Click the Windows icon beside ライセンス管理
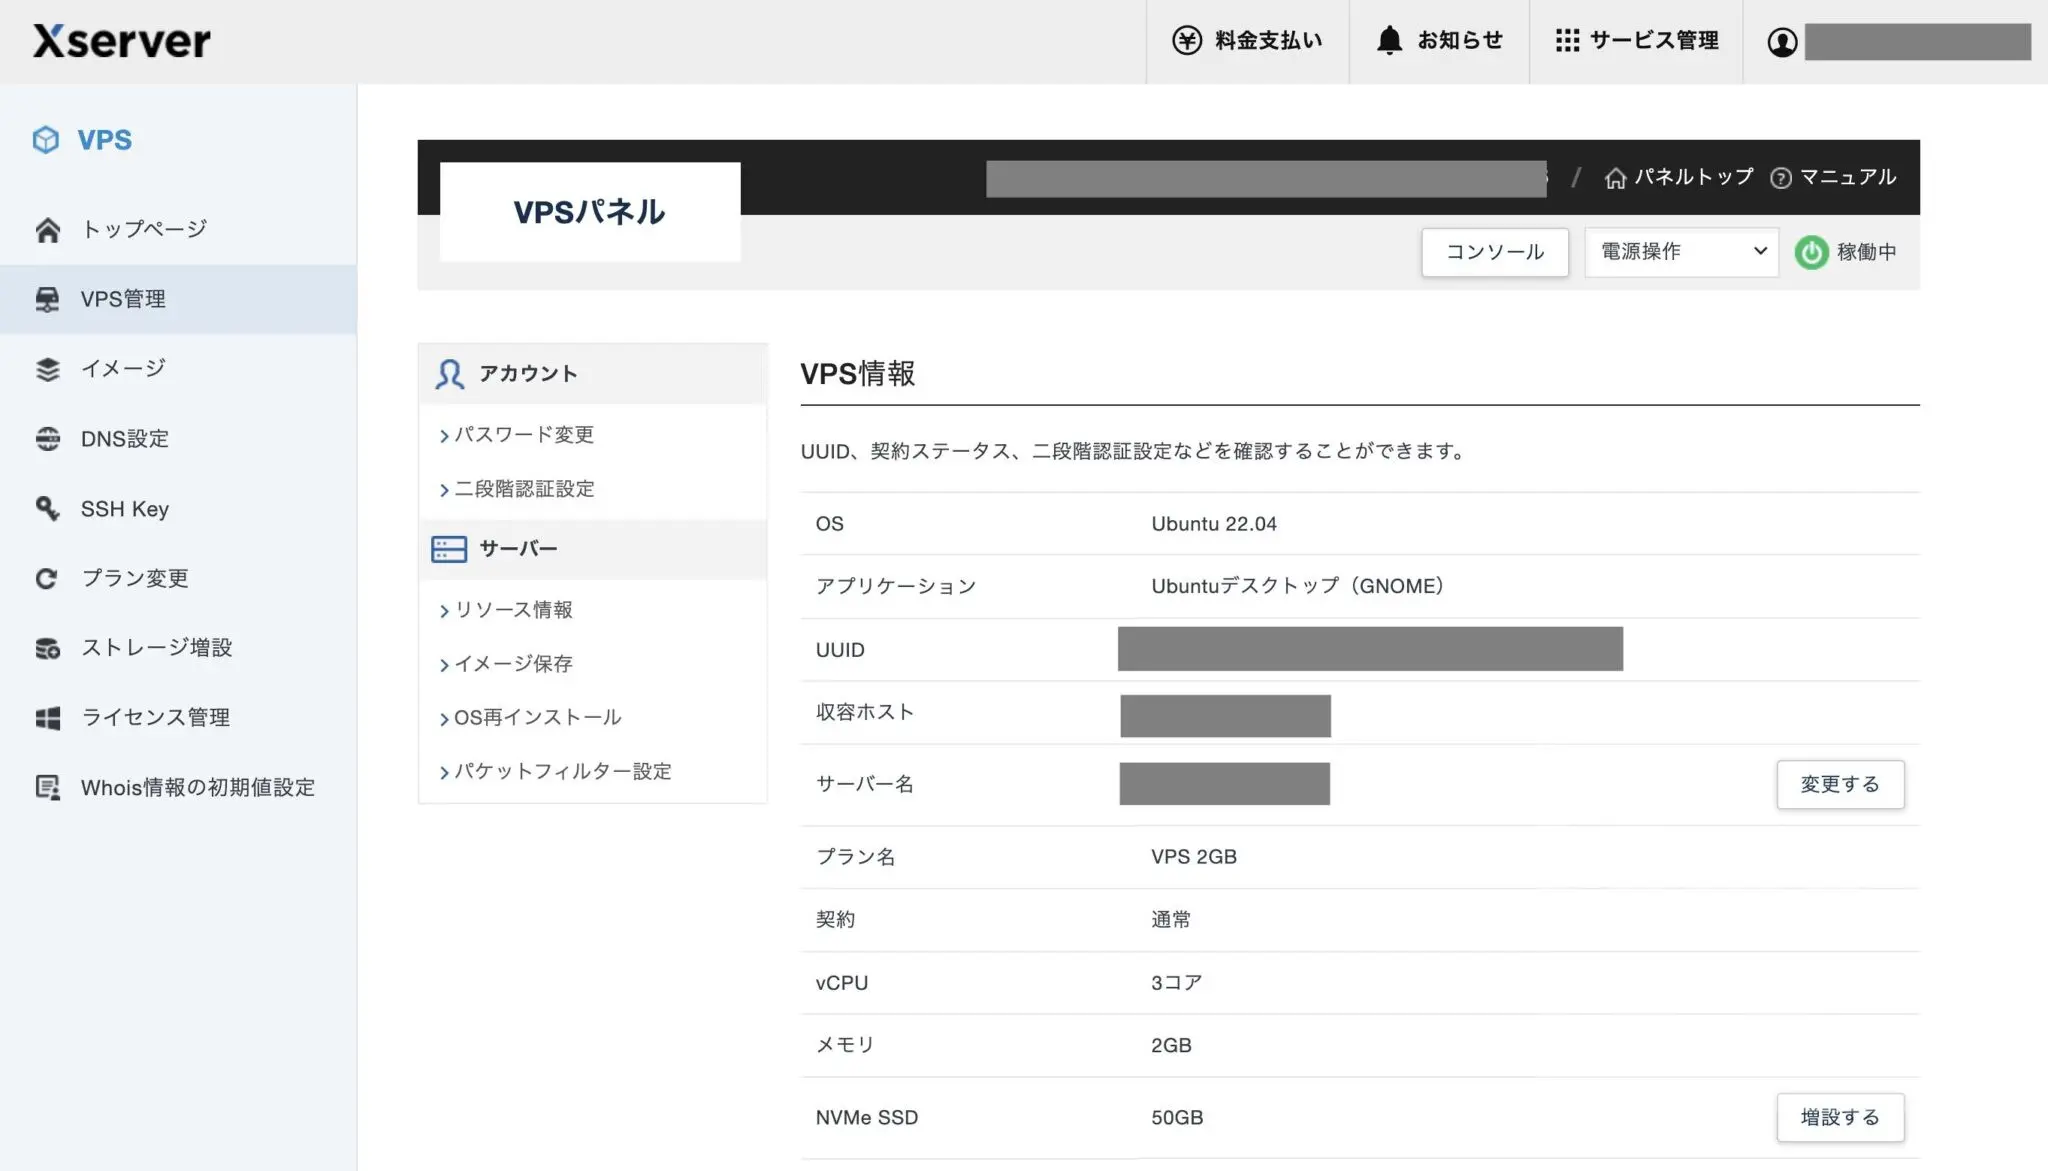The width and height of the screenshot is (2048, 1171). pos(47,718)
